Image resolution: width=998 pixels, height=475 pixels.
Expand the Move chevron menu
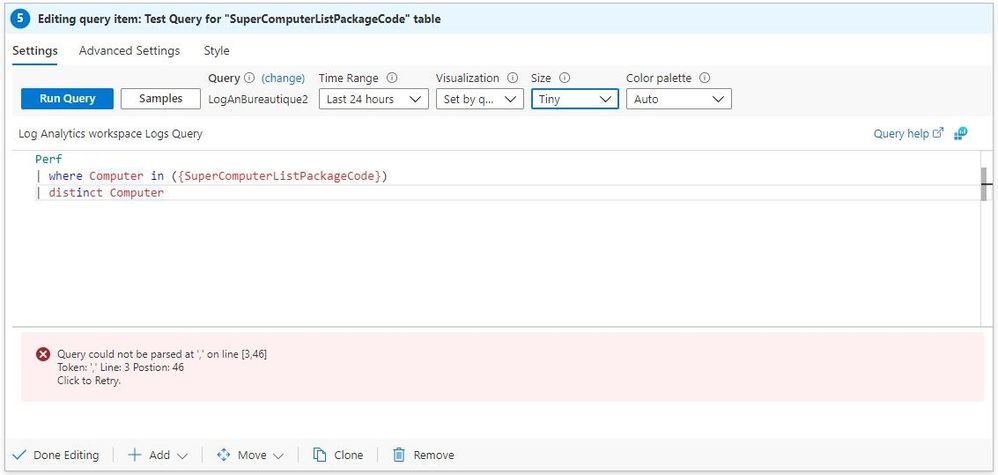(x=278, y=456)
